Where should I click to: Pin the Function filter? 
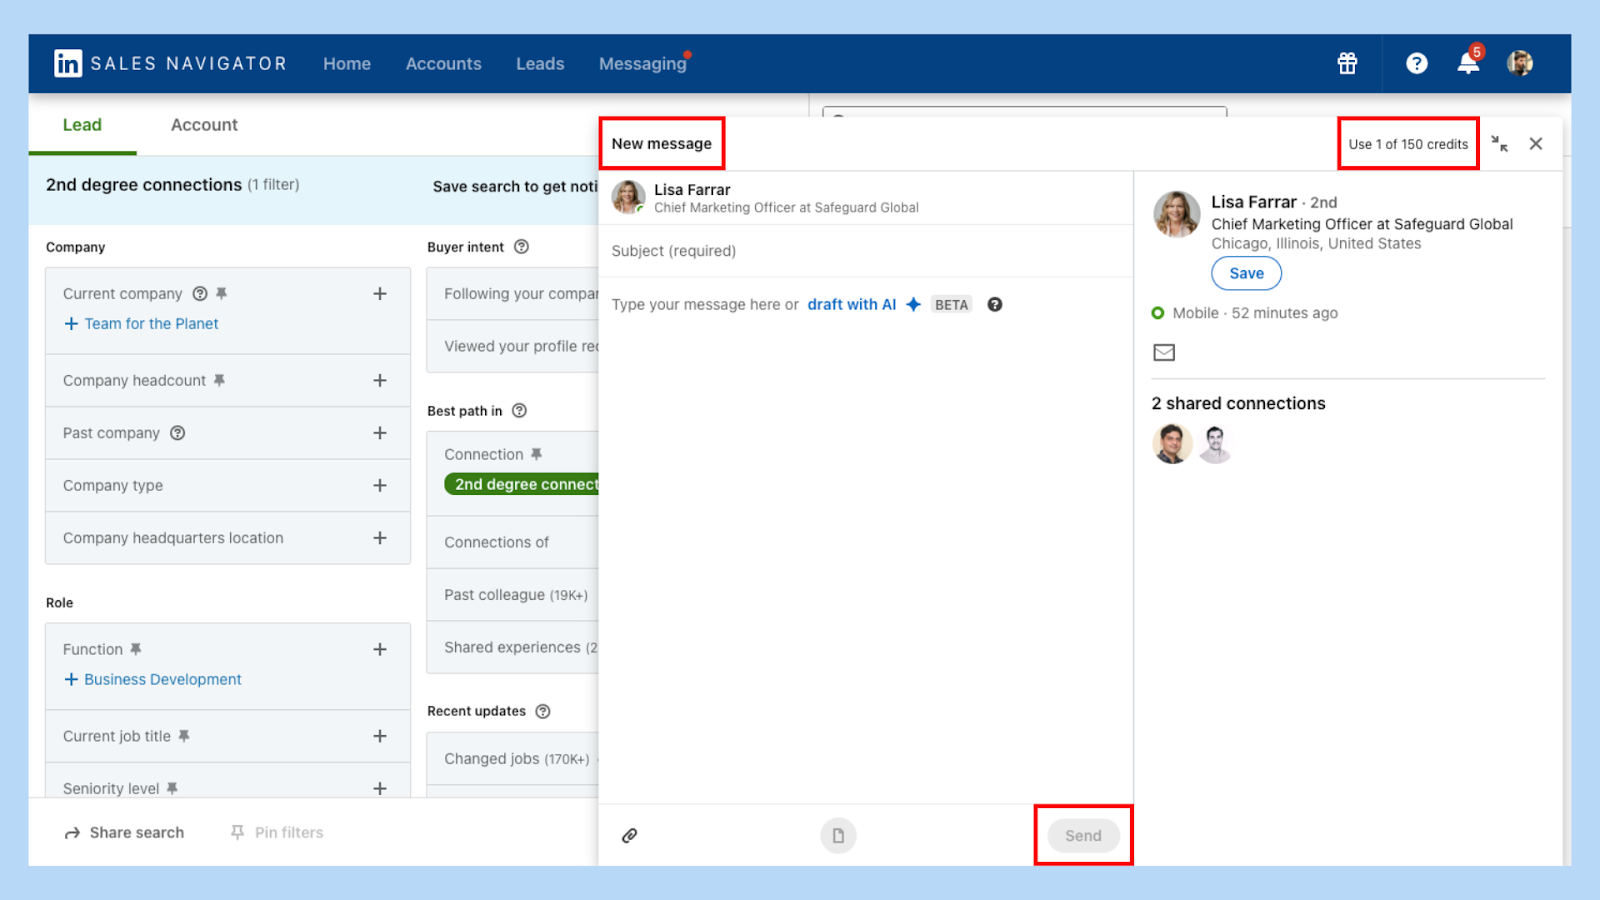click(x=136, y=649)
